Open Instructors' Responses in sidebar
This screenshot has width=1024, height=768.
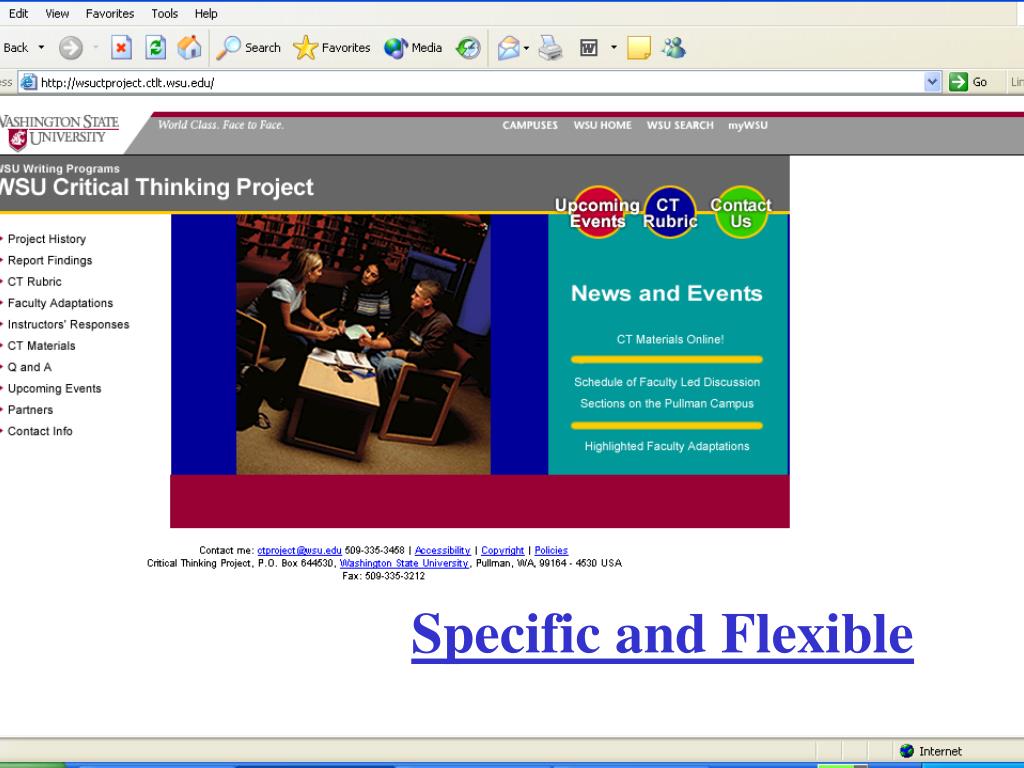point(68,325)
